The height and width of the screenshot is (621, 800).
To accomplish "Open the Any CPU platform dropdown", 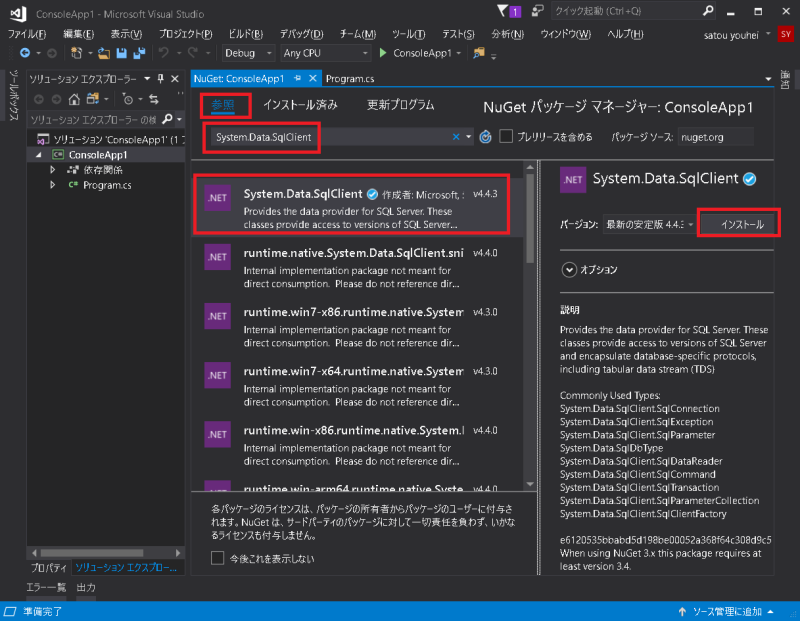I will pos(325,53).
